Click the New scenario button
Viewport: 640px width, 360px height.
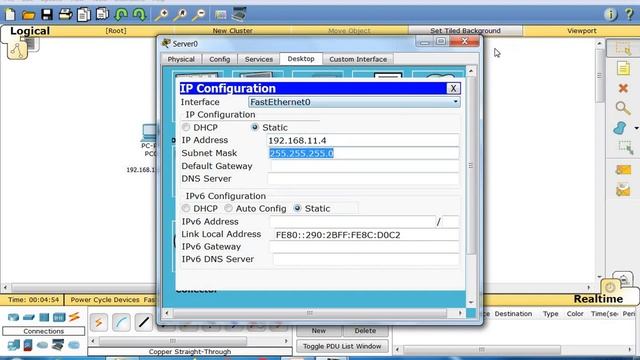point(319,331)
